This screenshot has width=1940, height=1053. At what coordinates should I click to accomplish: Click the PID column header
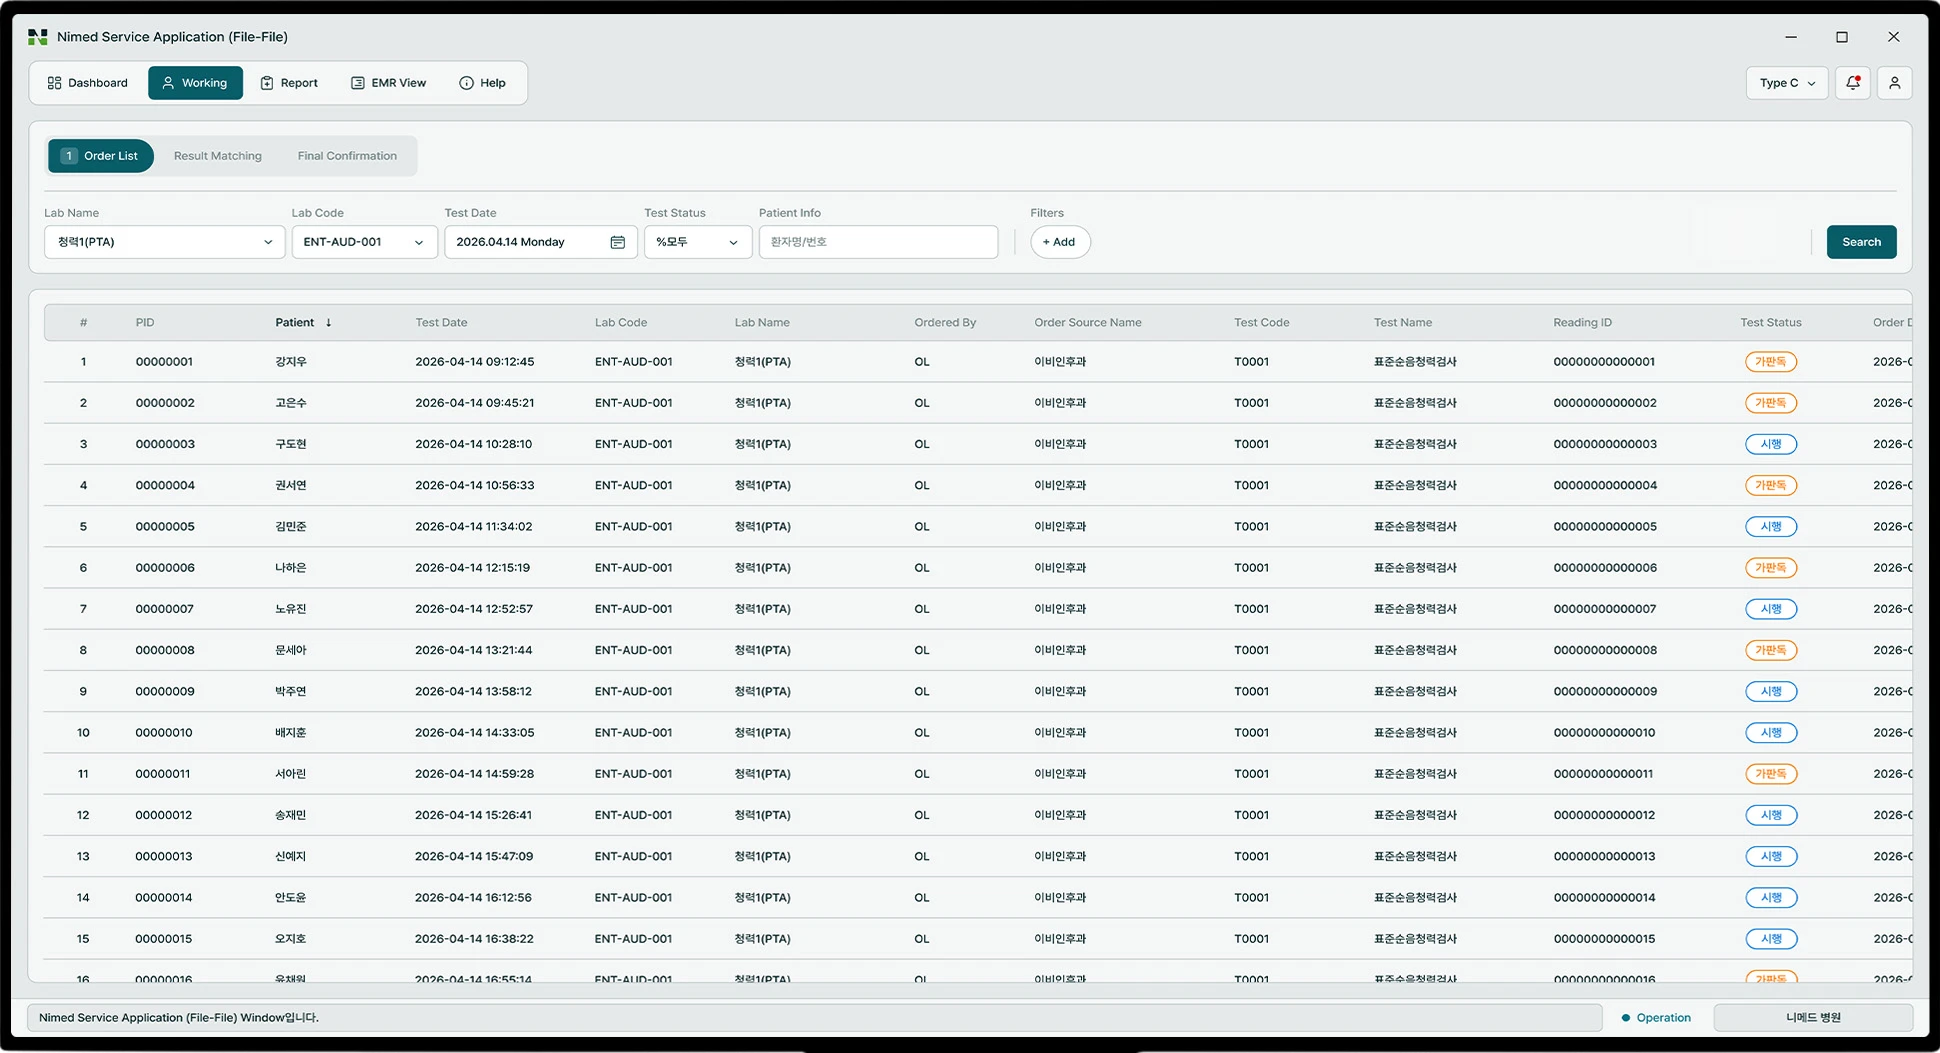145,323
